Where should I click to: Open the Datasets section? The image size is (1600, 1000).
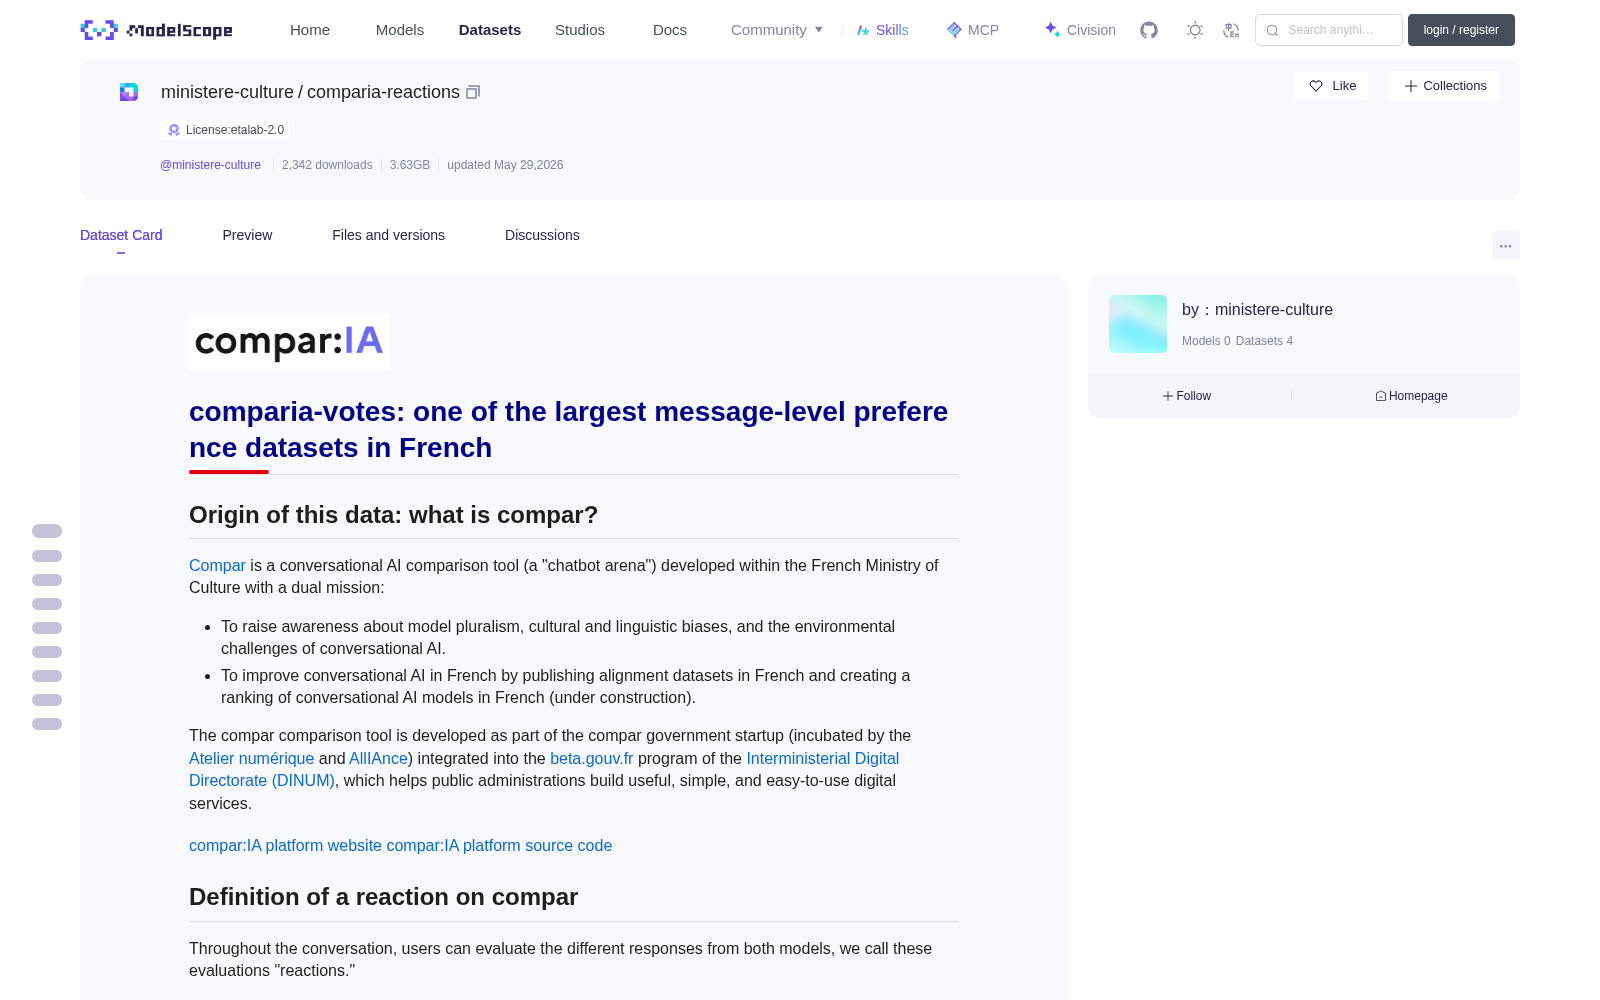tap(490, 30)
